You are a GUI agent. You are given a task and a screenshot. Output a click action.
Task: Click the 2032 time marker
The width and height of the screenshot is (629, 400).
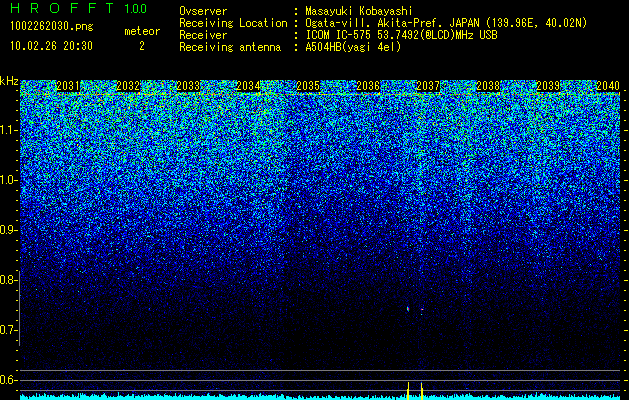pos(128,86)
